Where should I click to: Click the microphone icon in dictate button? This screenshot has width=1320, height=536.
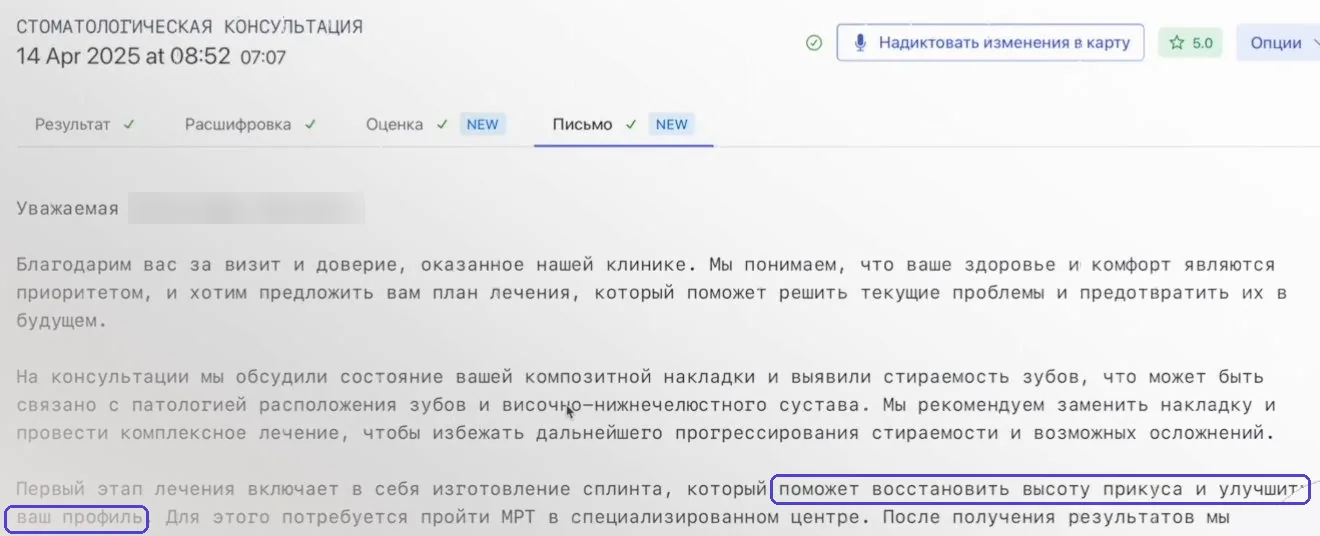pyautogui.click(x=859, y=43)
